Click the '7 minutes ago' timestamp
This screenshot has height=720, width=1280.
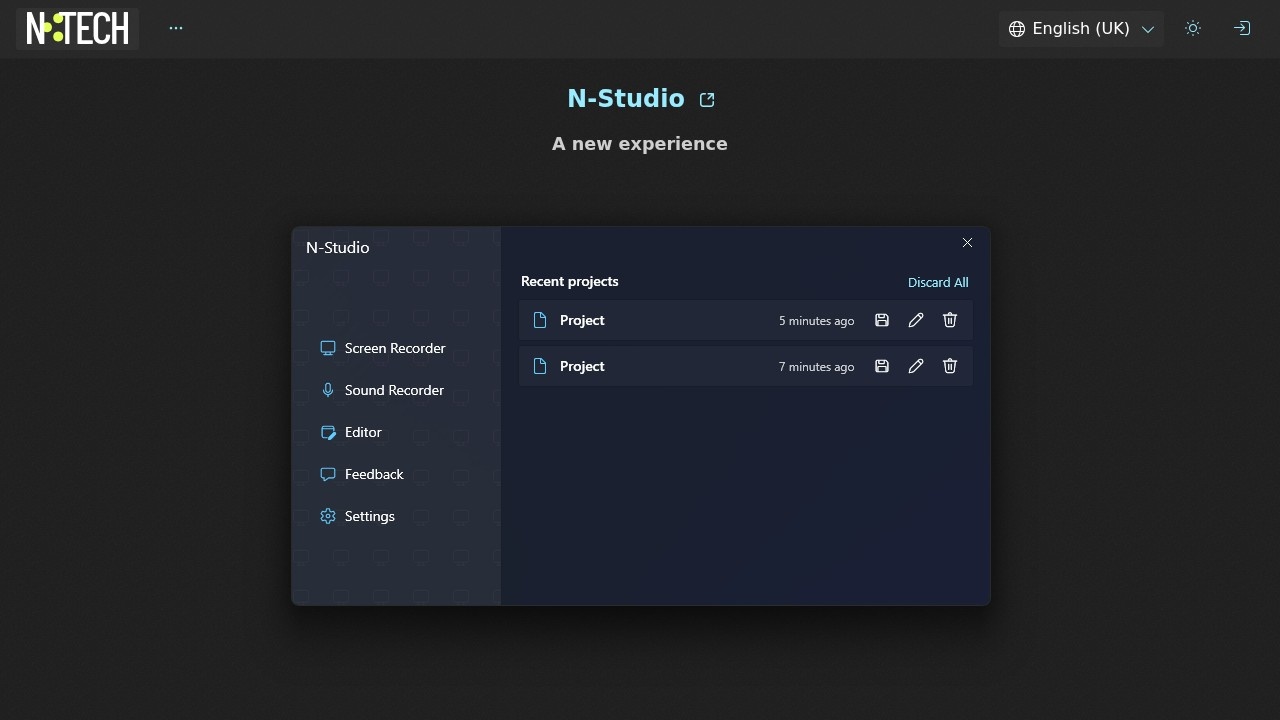coord(816,367)
